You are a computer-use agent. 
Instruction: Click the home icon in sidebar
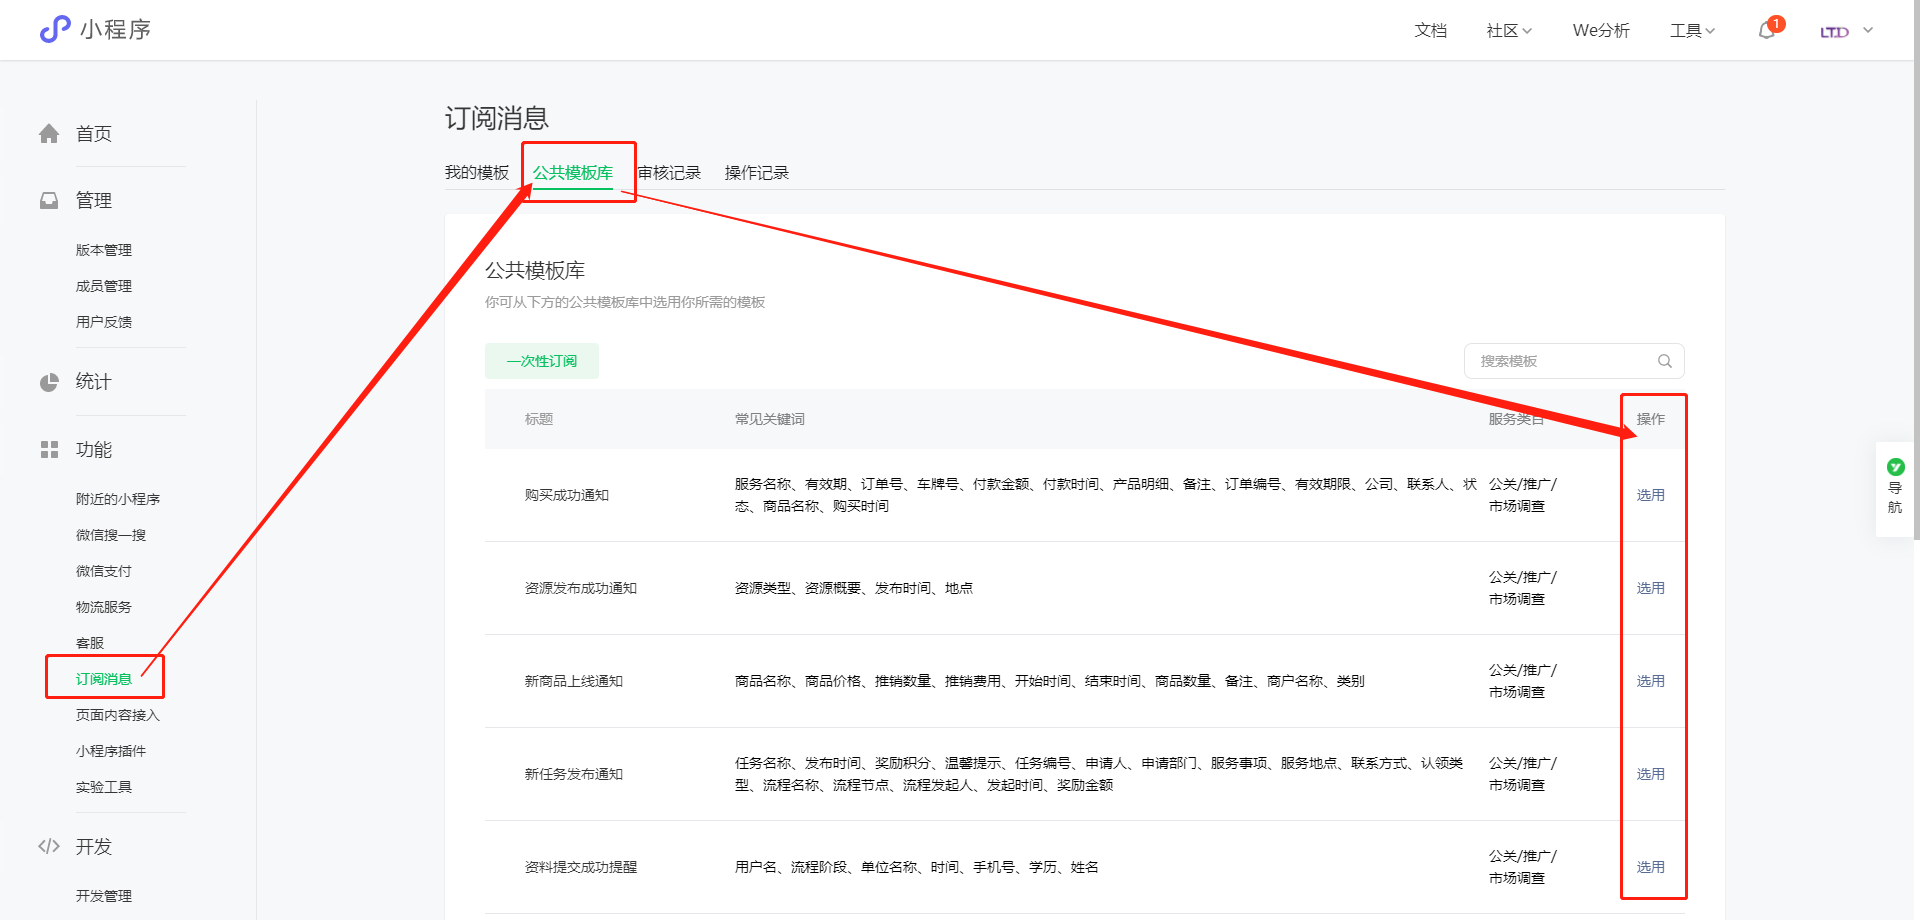tap(49, 134)
